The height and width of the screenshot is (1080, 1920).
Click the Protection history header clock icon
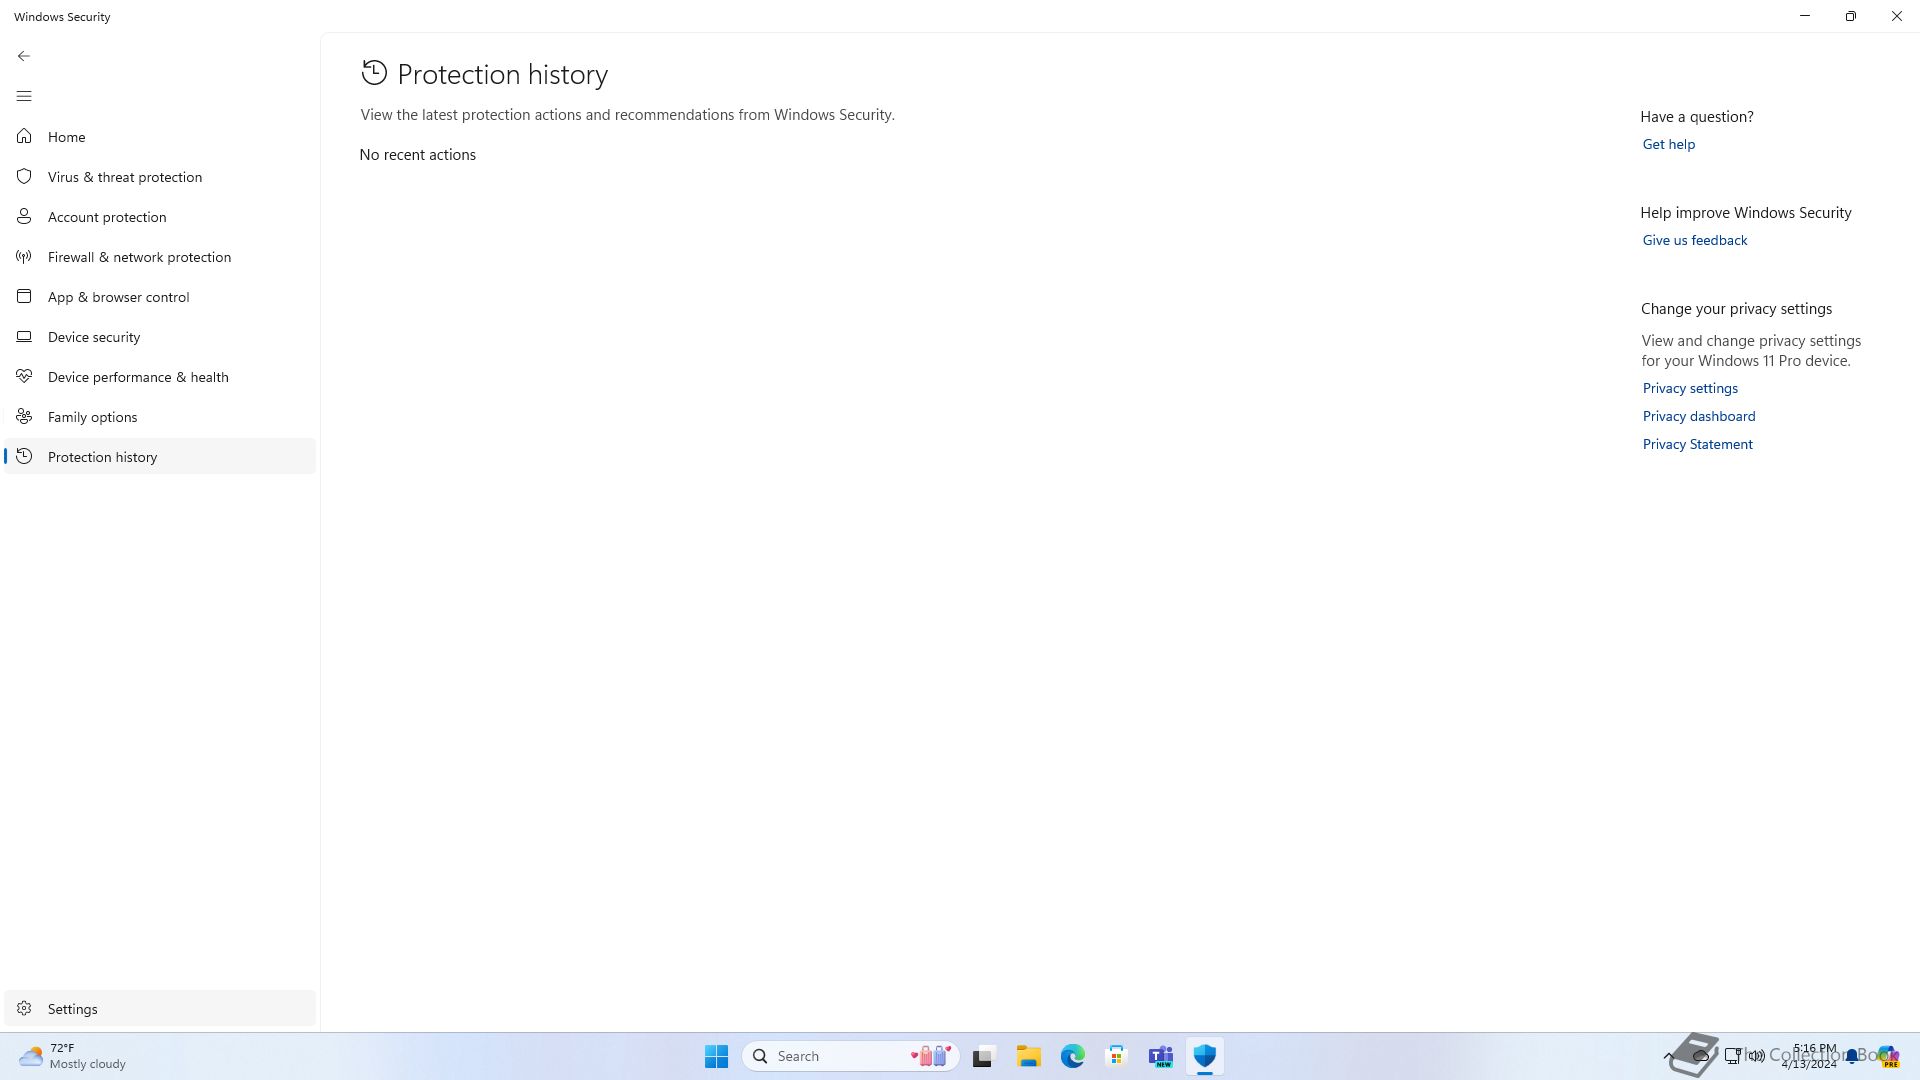tap(374, 73)
